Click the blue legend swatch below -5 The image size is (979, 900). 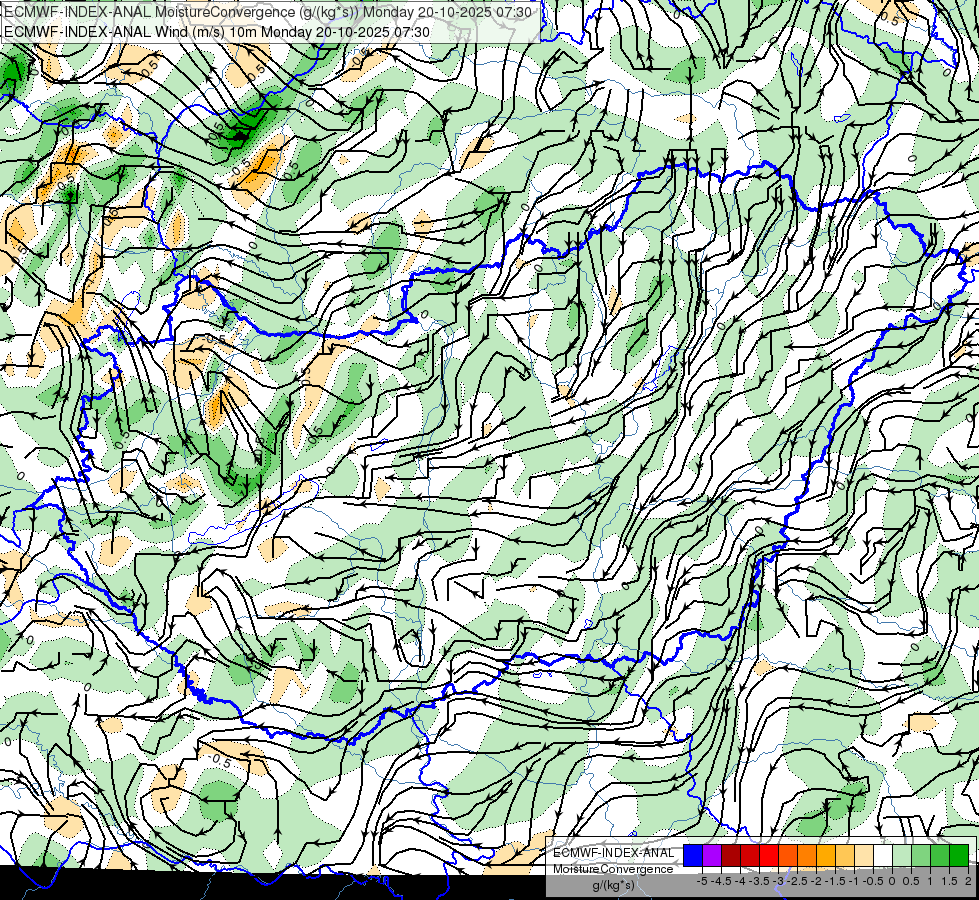[693, 855]
